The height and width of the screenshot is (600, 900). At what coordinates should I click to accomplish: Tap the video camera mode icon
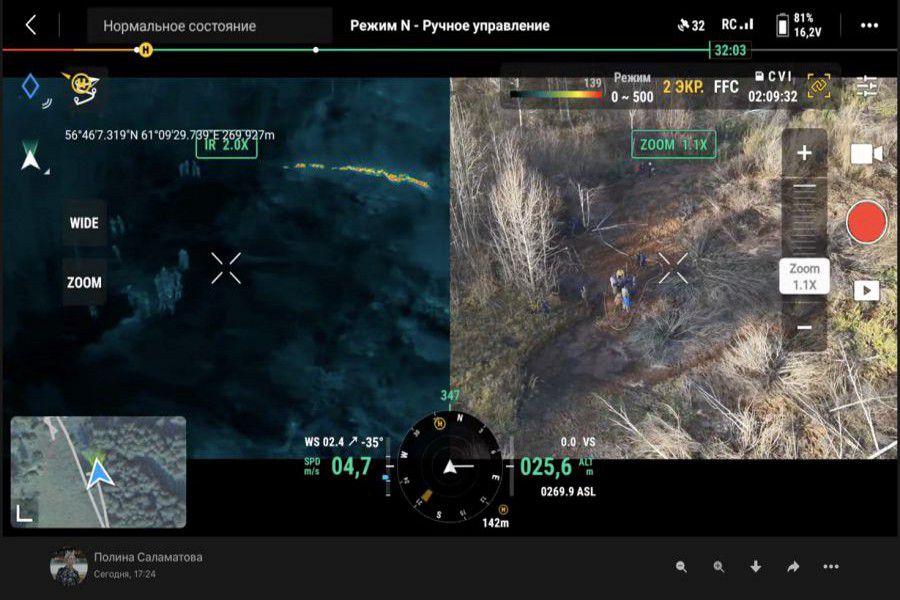866,154
